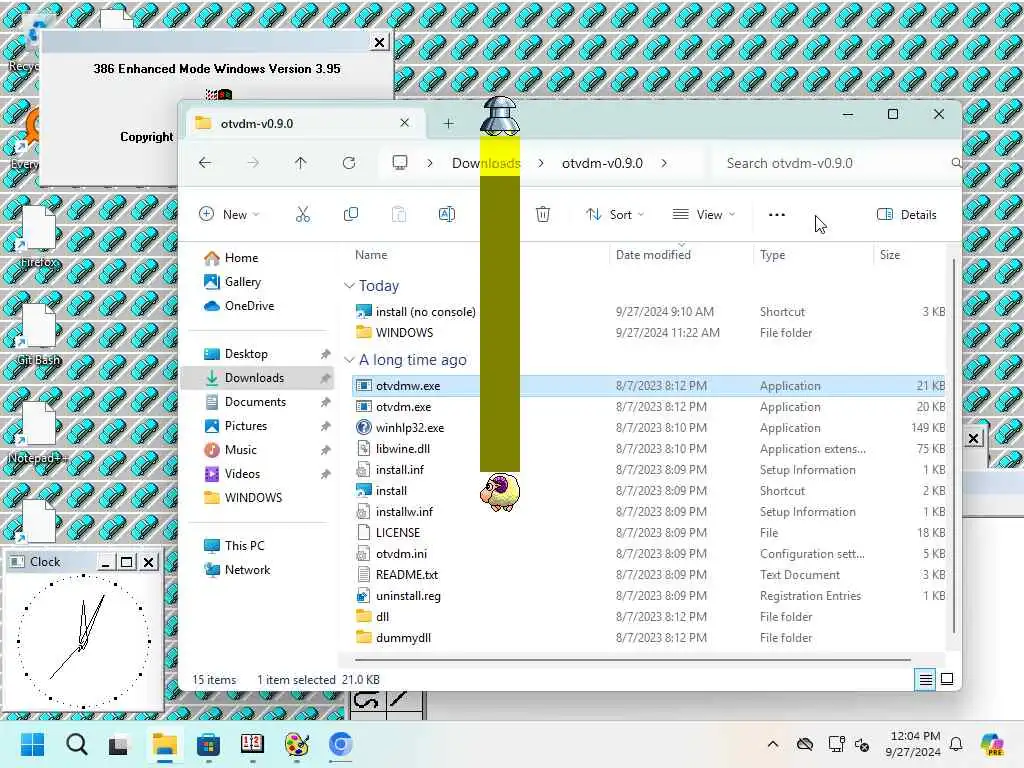Viewport: 1024px width, 768px height.
Task: Click in the Search otvdm-v0.9.0 field
Action: point(836,163)
